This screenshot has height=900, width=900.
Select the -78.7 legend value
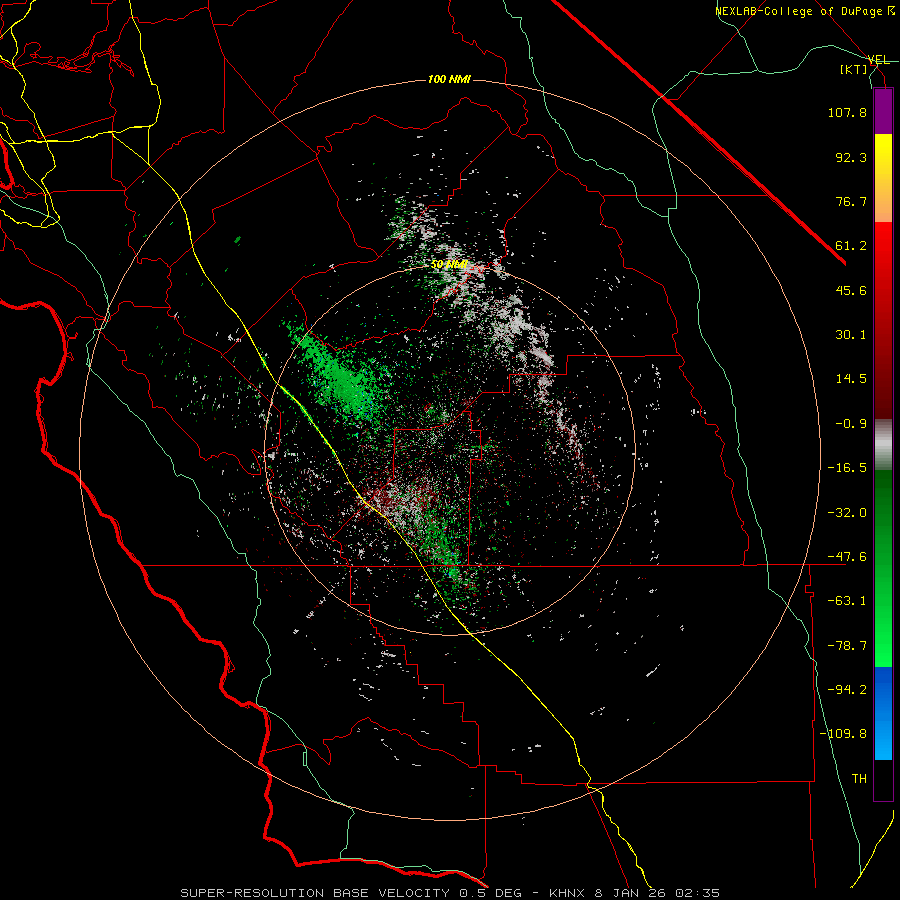pos(847,646)
